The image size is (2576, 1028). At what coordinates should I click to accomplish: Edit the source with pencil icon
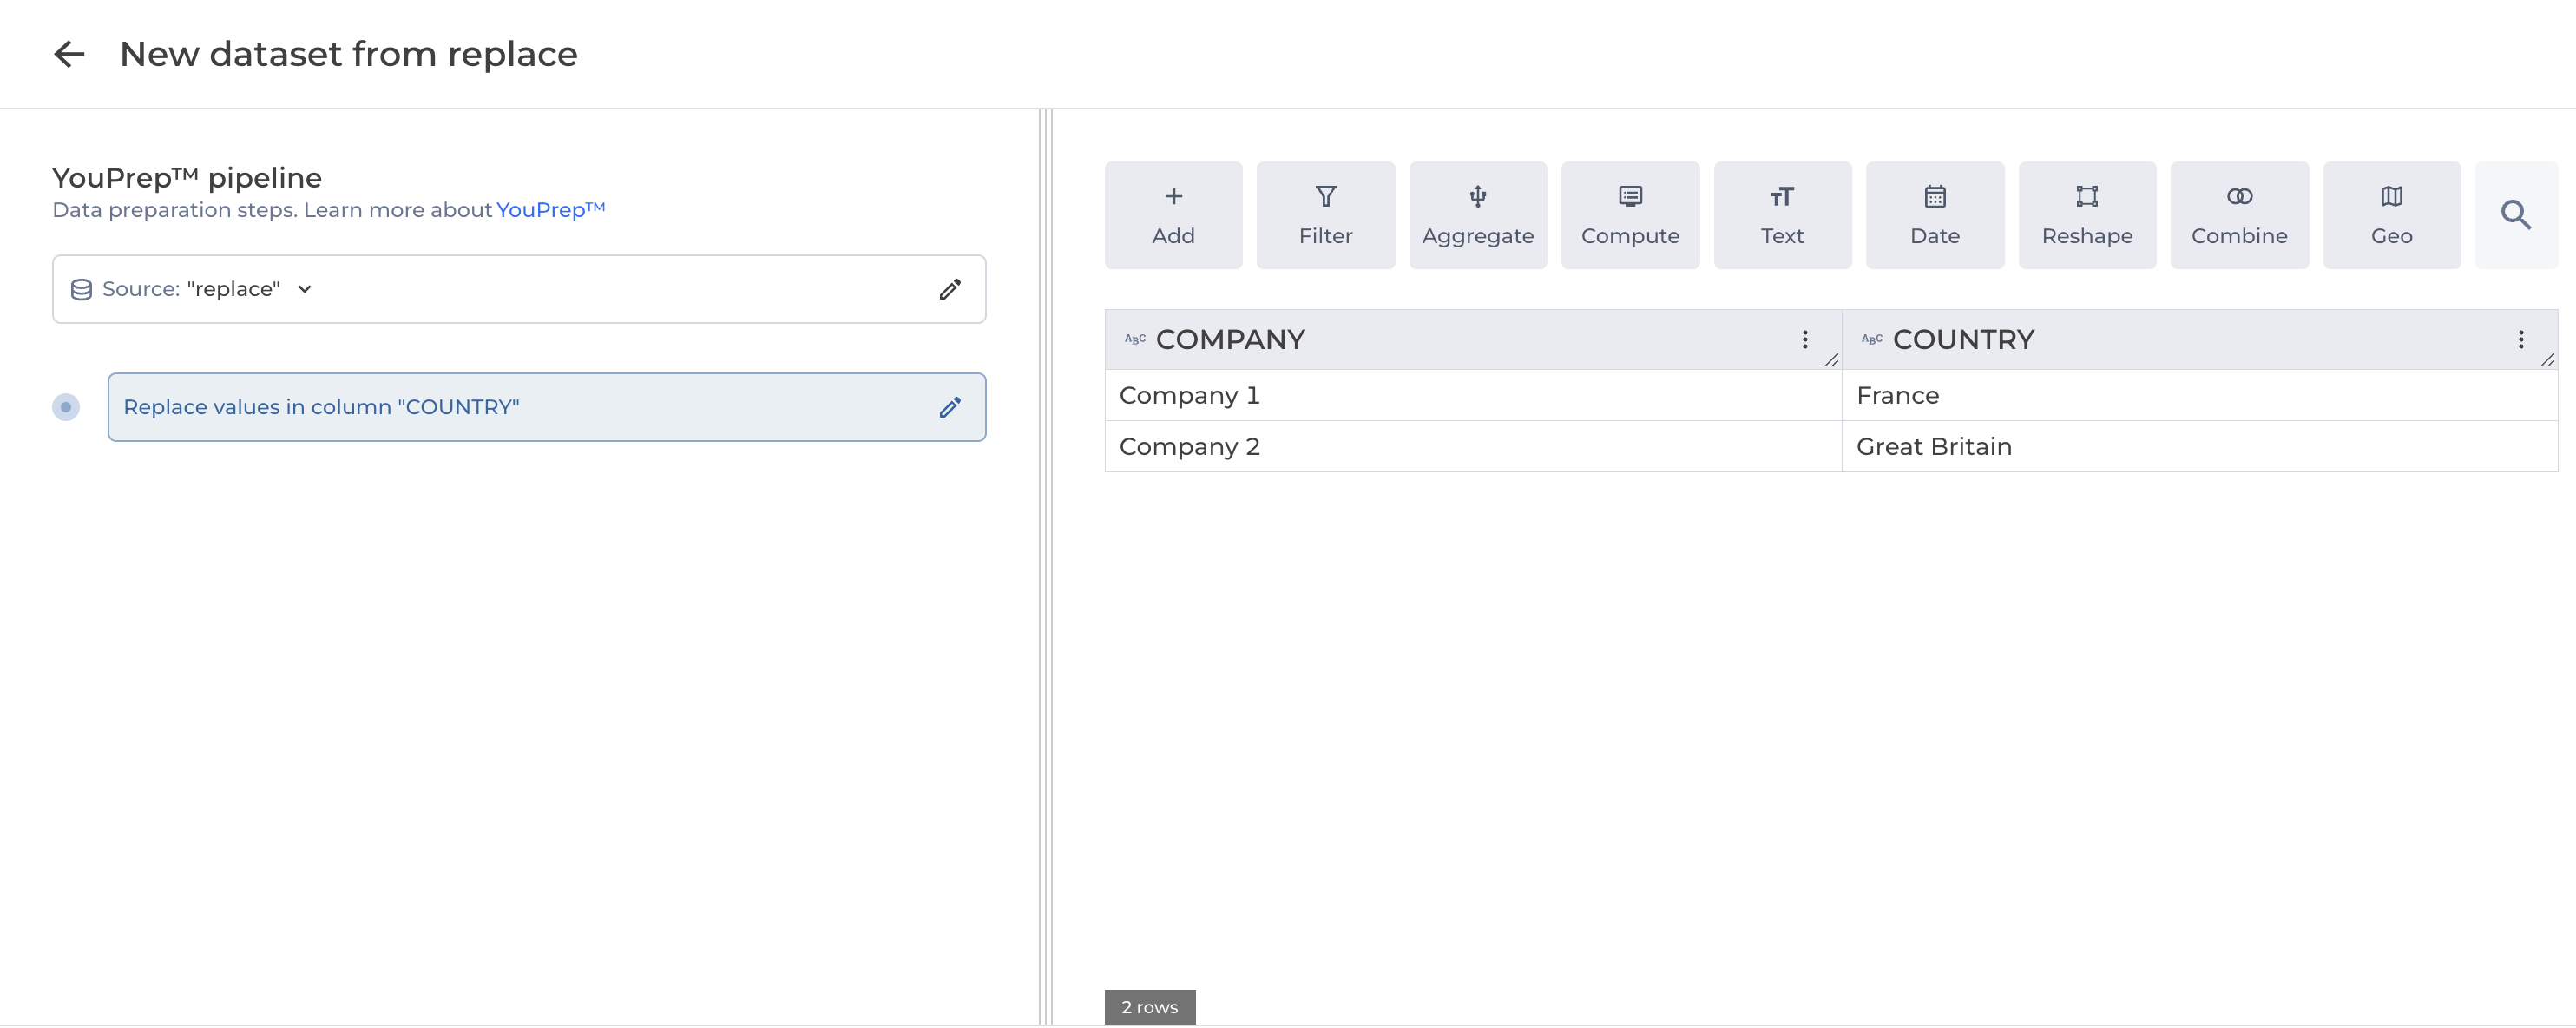949,289
